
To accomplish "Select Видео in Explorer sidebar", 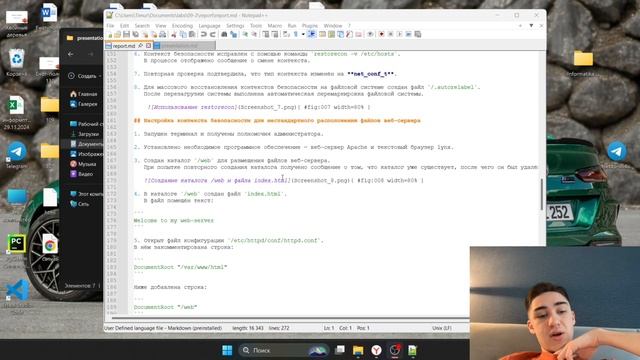I will click(82, 174).
